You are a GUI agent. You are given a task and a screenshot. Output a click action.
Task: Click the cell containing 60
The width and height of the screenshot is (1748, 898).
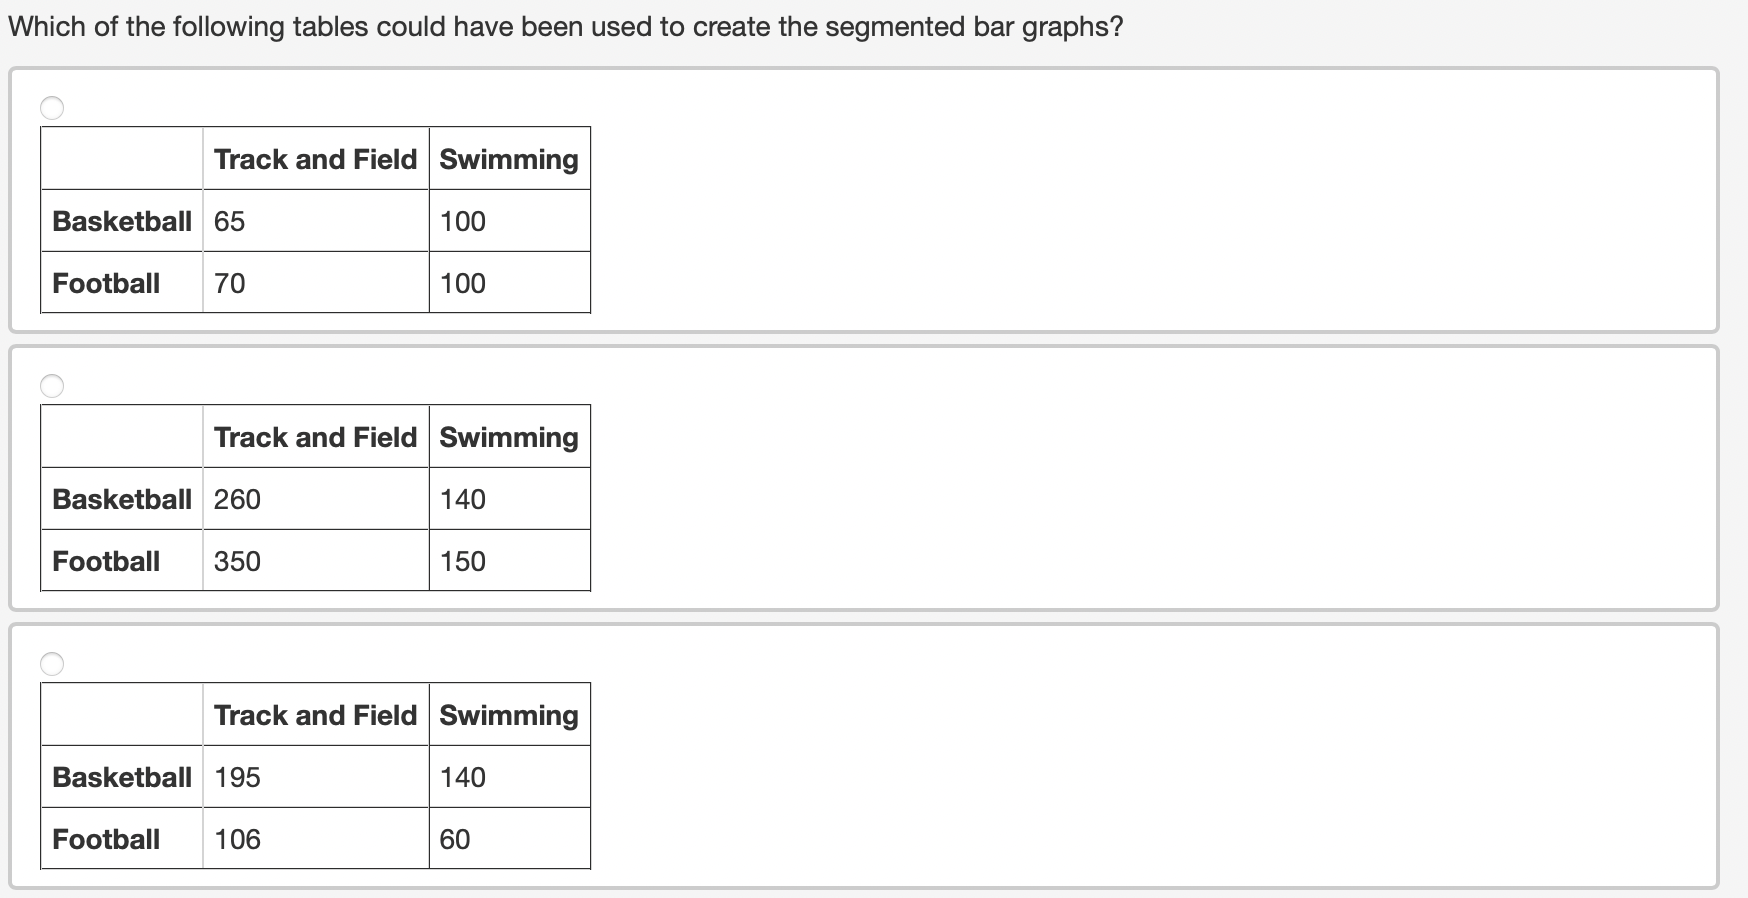[452, 838]
